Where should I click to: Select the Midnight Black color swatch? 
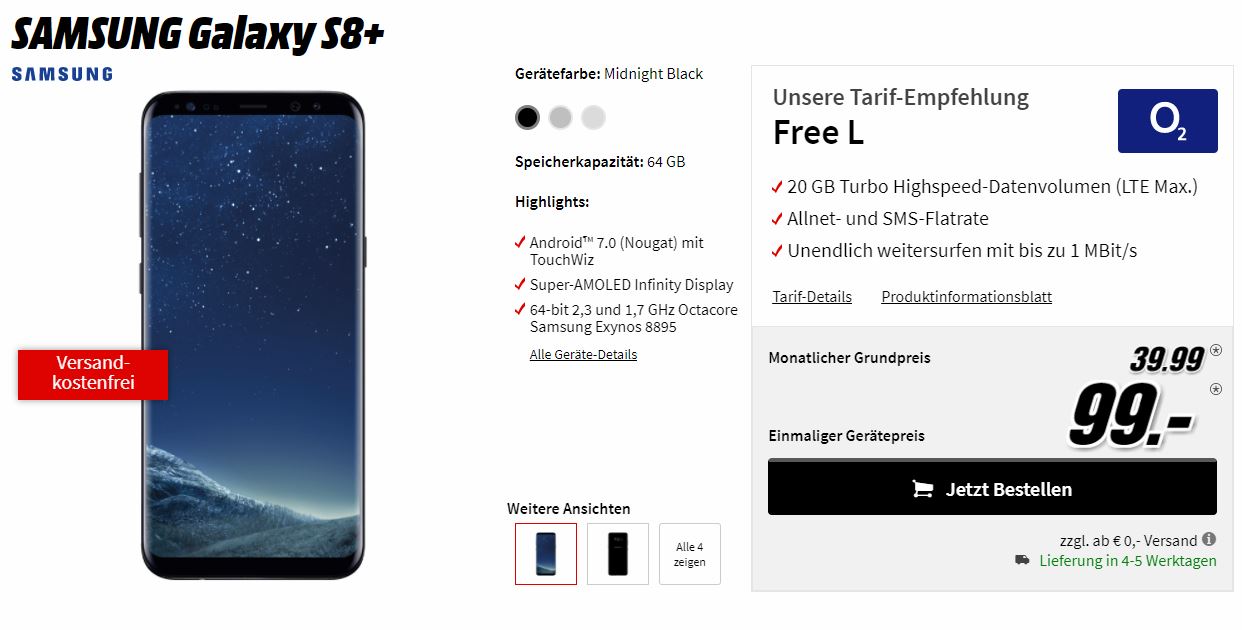coord(527,118)
